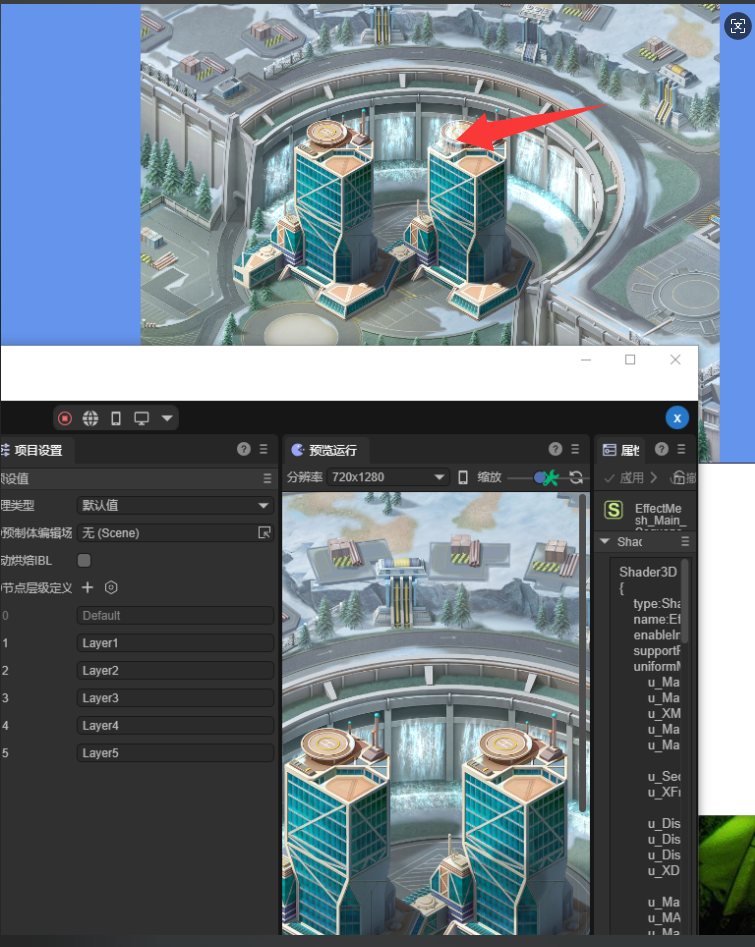
Task: Click the refresh icon in the preview toolbar
Action: (x=576, y=478)
